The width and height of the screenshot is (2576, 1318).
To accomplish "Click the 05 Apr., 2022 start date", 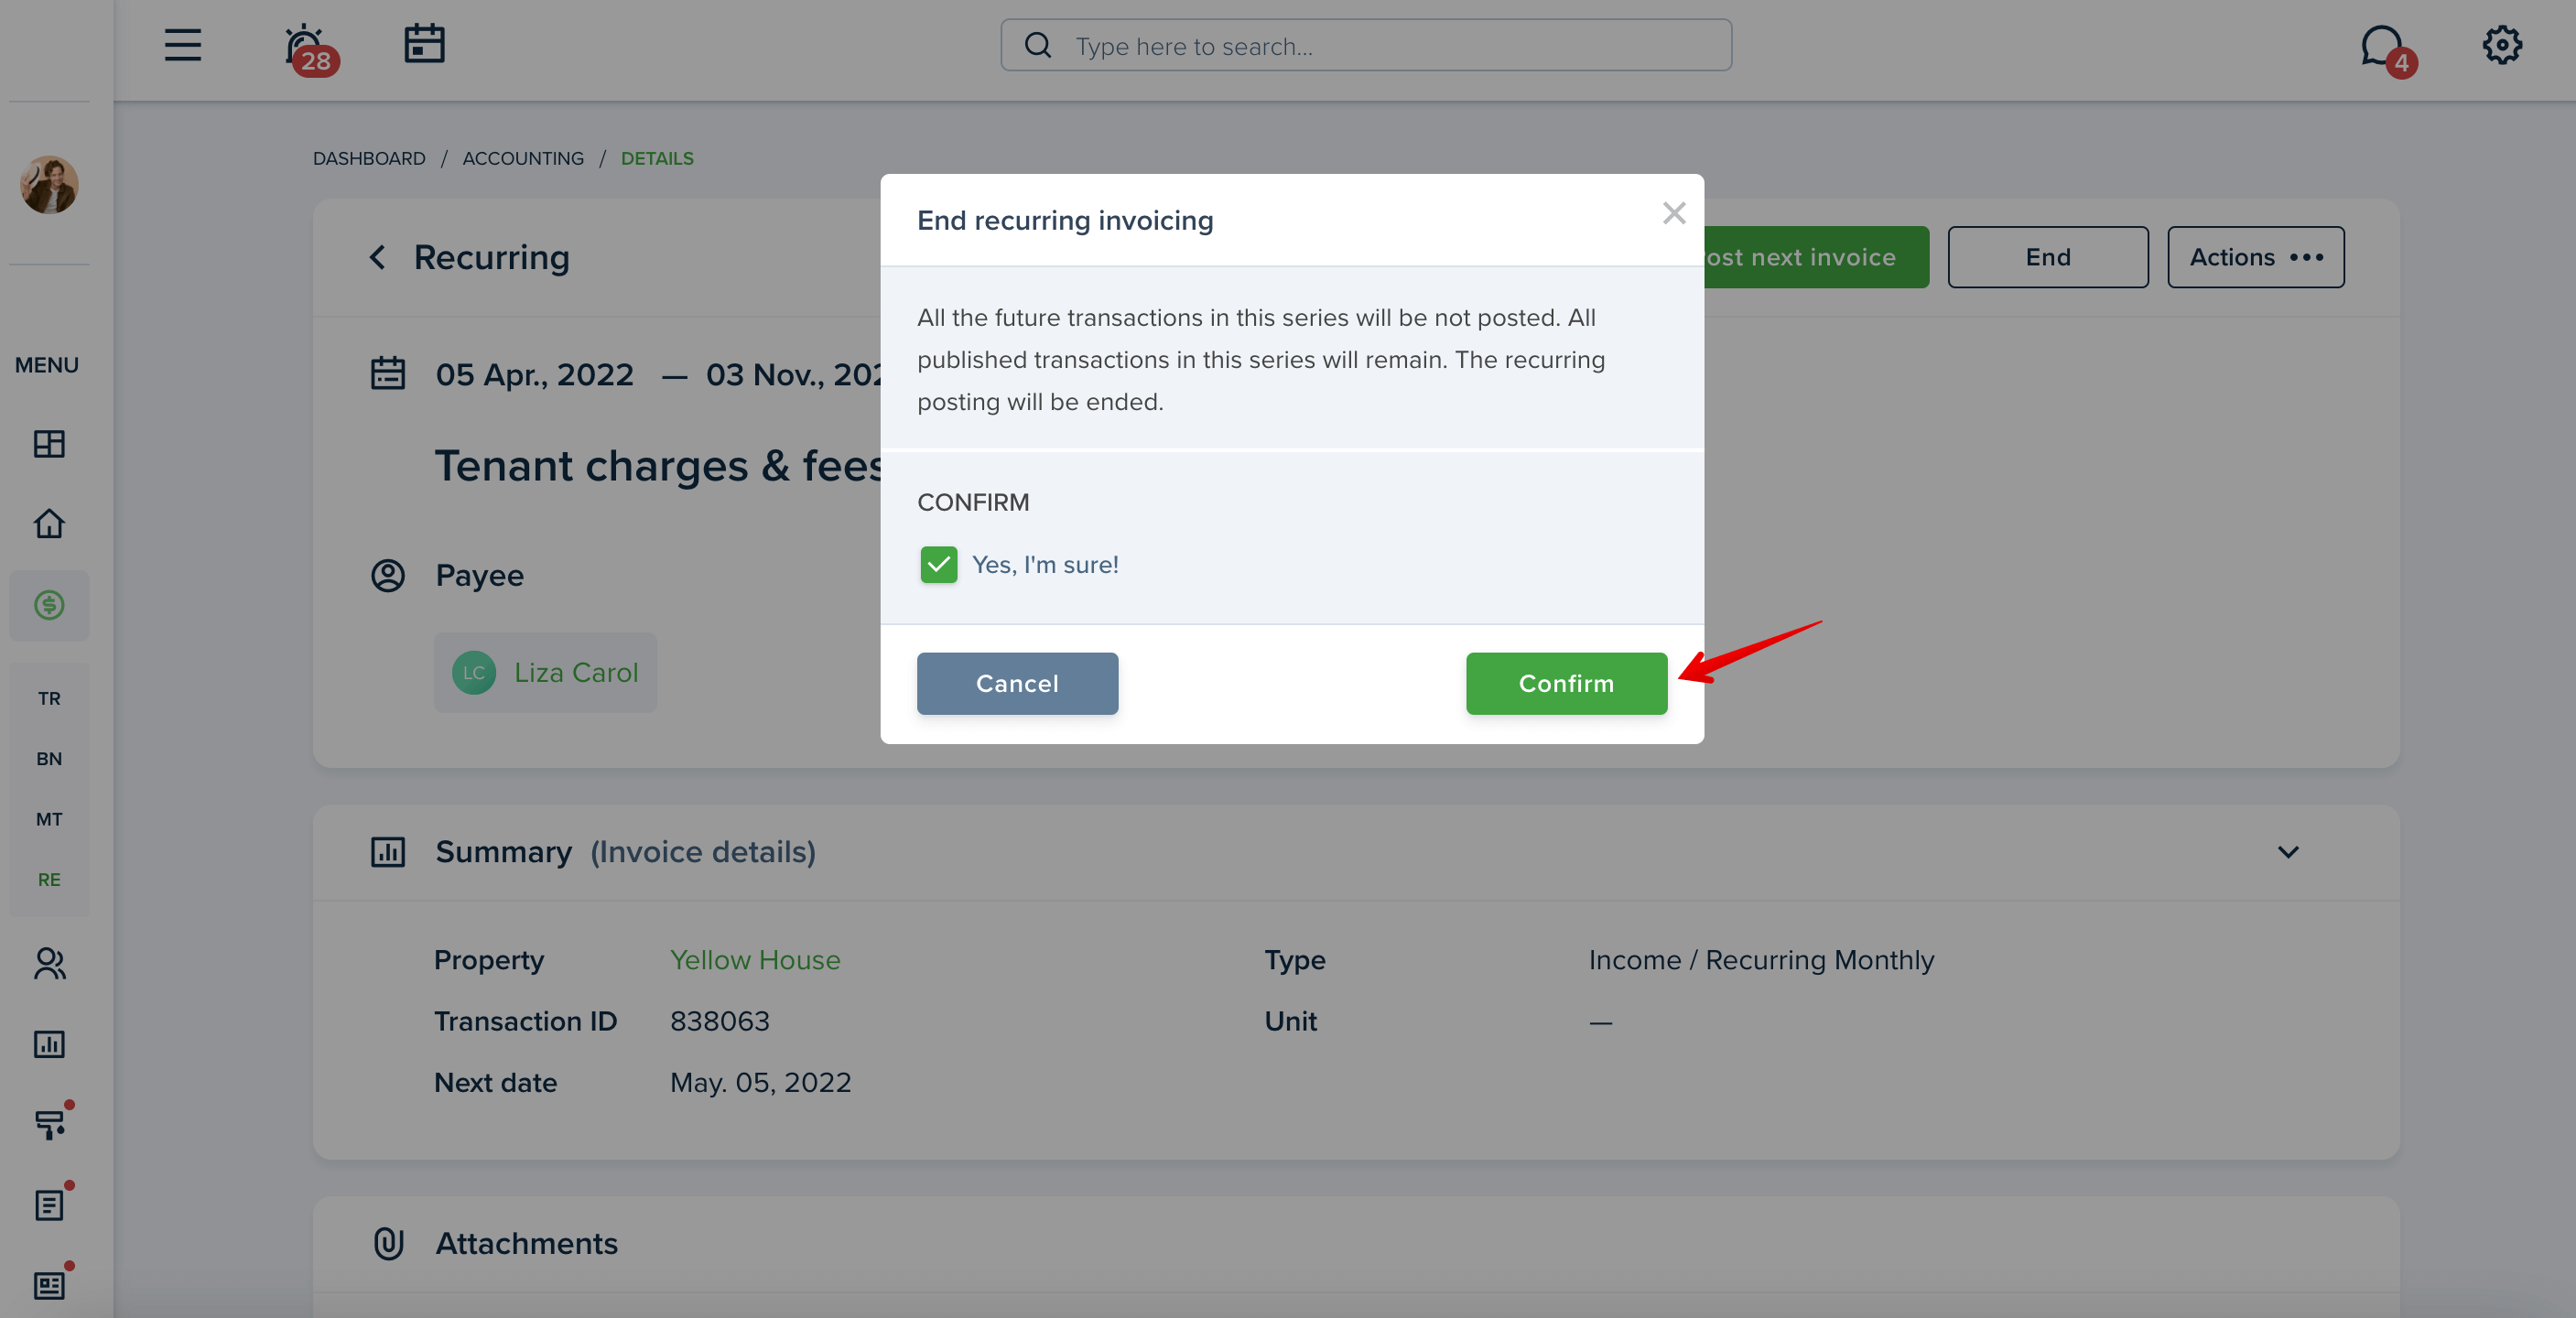I will 534,374.
